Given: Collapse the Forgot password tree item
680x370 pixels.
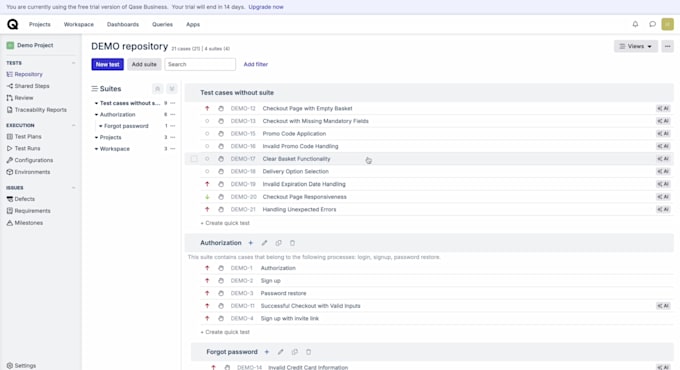Looking at the screenshot, I should [x=101, y=126].
